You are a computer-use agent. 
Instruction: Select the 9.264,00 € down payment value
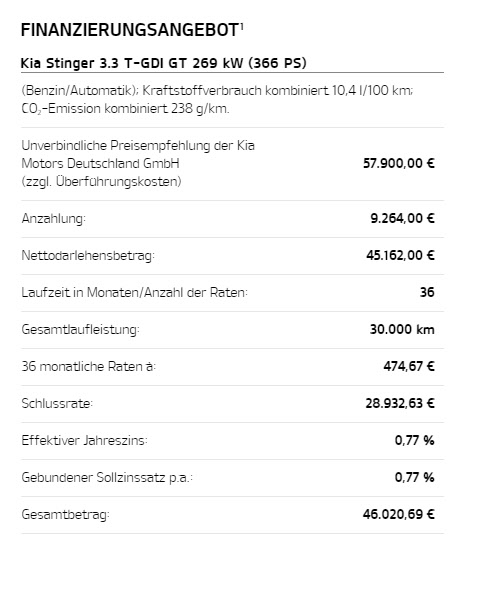tap(402, 219)
